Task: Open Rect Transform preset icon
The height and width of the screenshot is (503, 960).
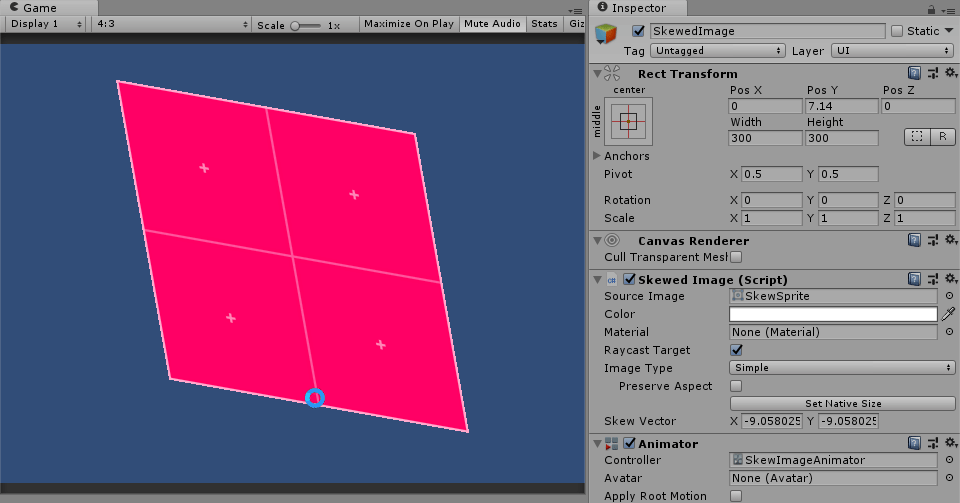Action: 932,73
